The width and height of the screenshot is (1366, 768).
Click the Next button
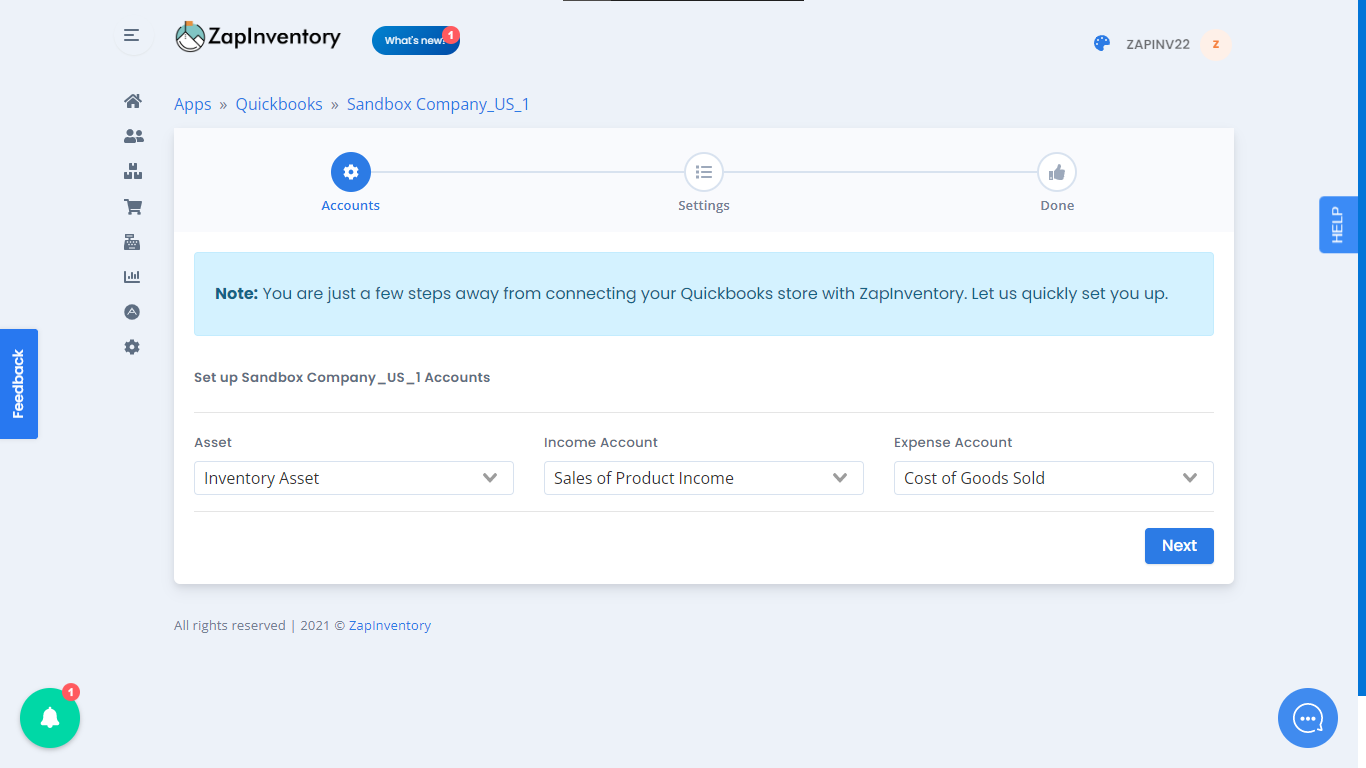1179,546
